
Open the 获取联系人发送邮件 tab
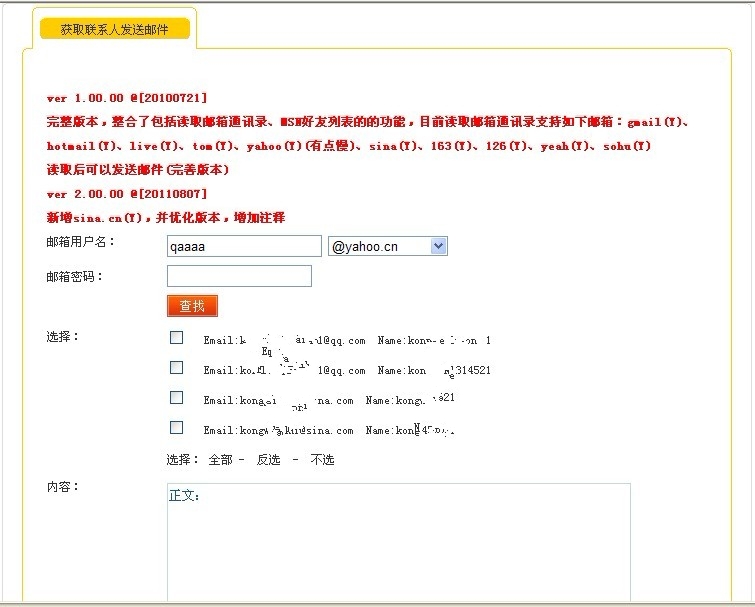[x=115, y=29]
